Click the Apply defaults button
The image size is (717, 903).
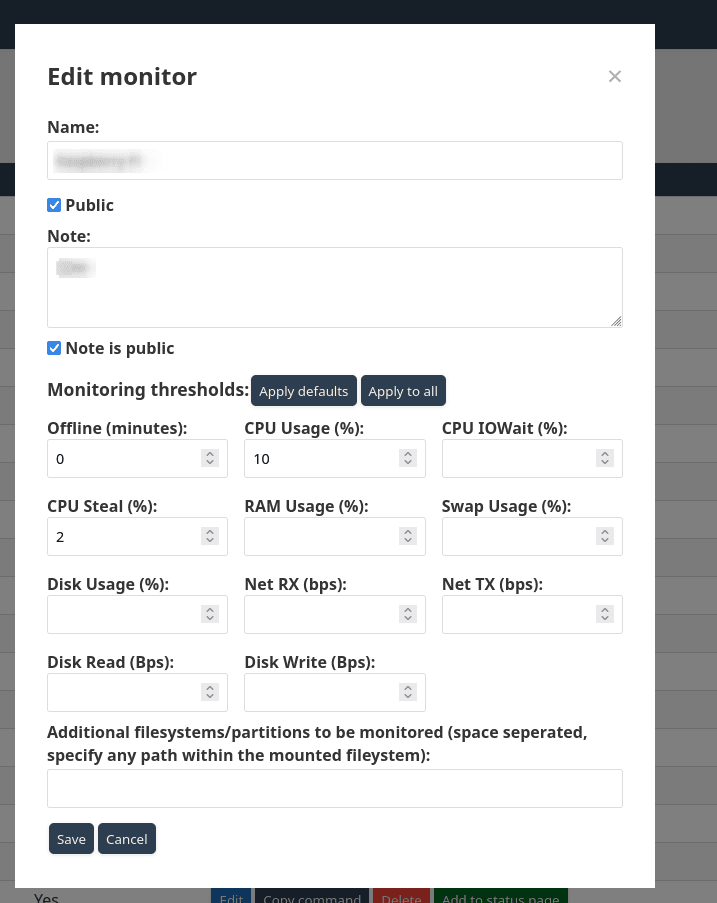point(303,391)
